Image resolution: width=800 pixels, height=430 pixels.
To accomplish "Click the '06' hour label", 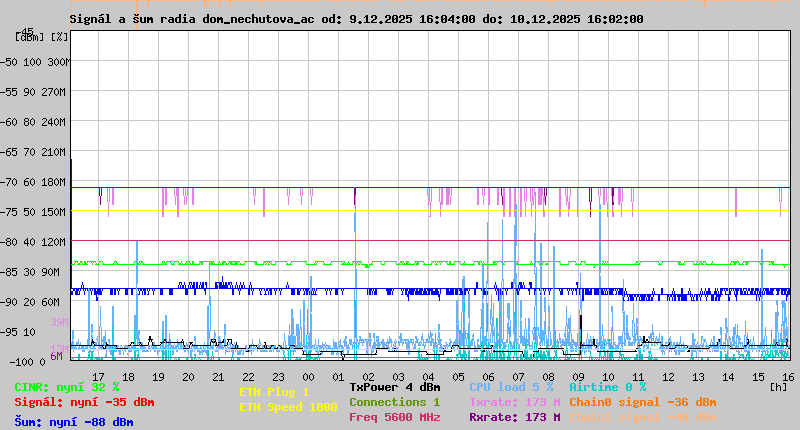I will [x=488, y=377].
